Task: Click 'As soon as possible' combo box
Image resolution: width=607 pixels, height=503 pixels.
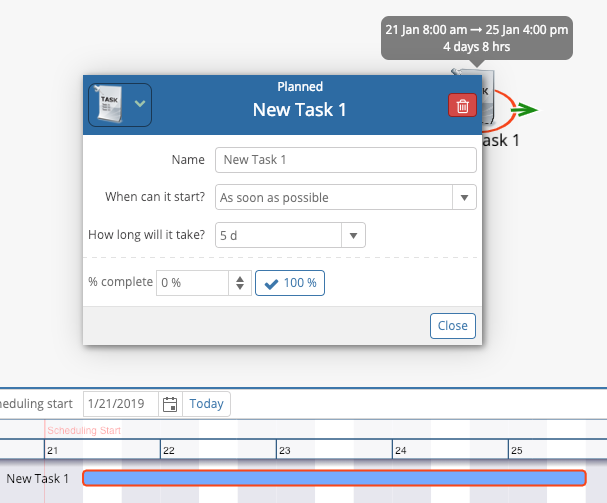Action: tap(334, 197)
